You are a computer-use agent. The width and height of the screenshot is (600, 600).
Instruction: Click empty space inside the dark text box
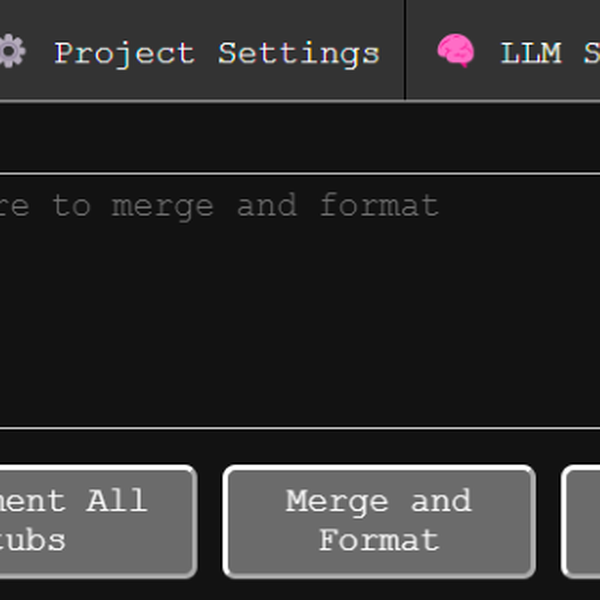[300, 340]
